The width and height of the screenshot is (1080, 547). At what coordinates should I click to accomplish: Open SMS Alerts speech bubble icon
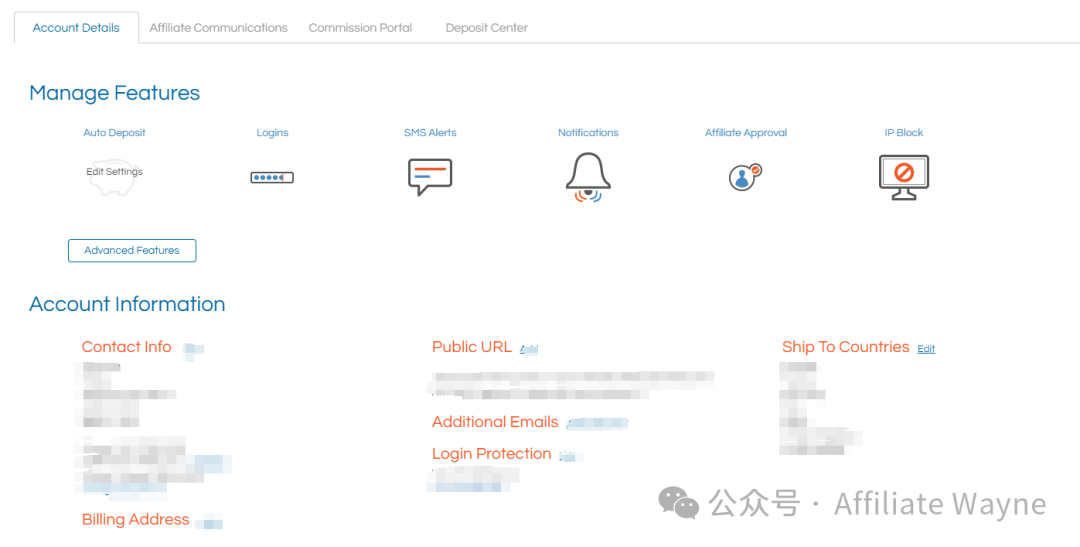(x=430, y=177)
